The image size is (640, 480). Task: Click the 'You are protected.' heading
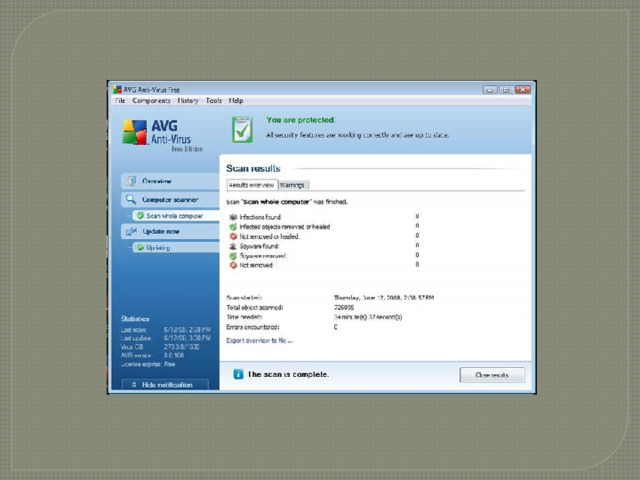pyautogui.click(x=301, y=120)
